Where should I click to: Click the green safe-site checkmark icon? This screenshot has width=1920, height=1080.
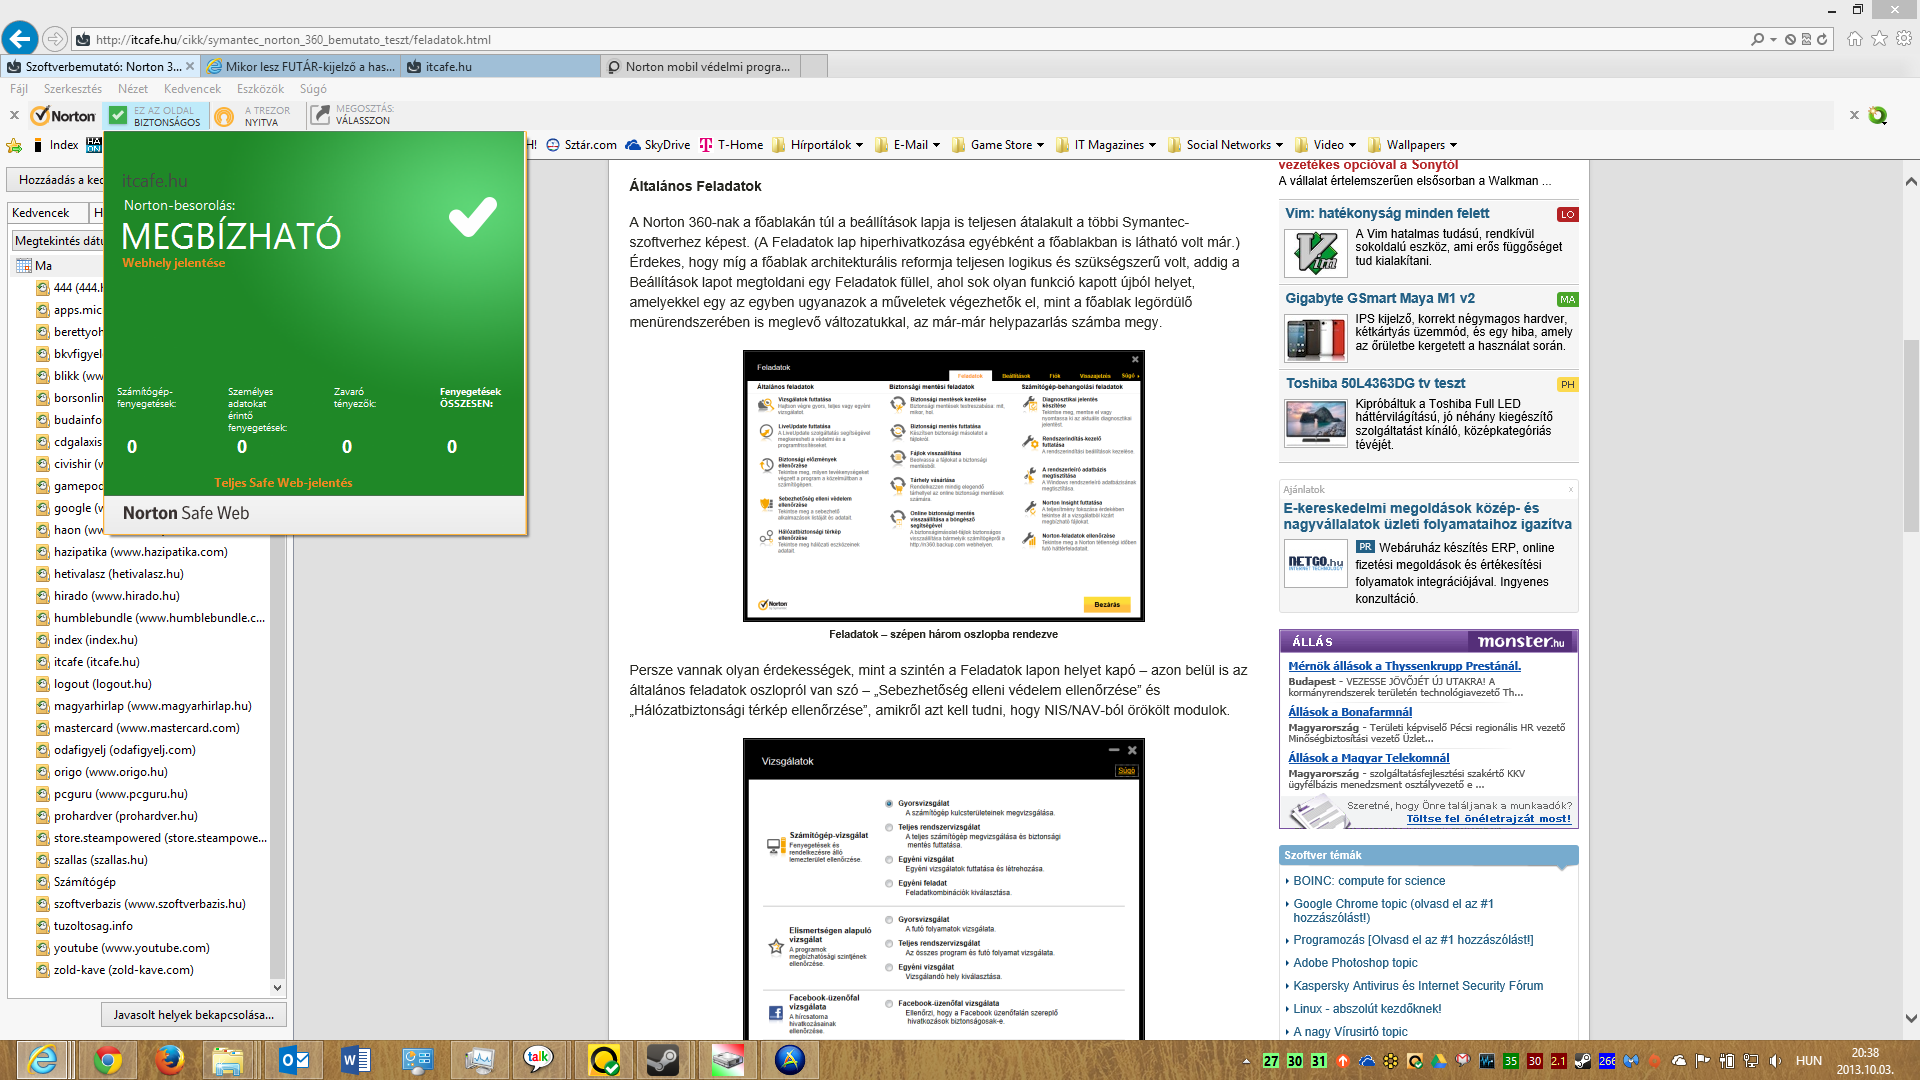[118, 116]
